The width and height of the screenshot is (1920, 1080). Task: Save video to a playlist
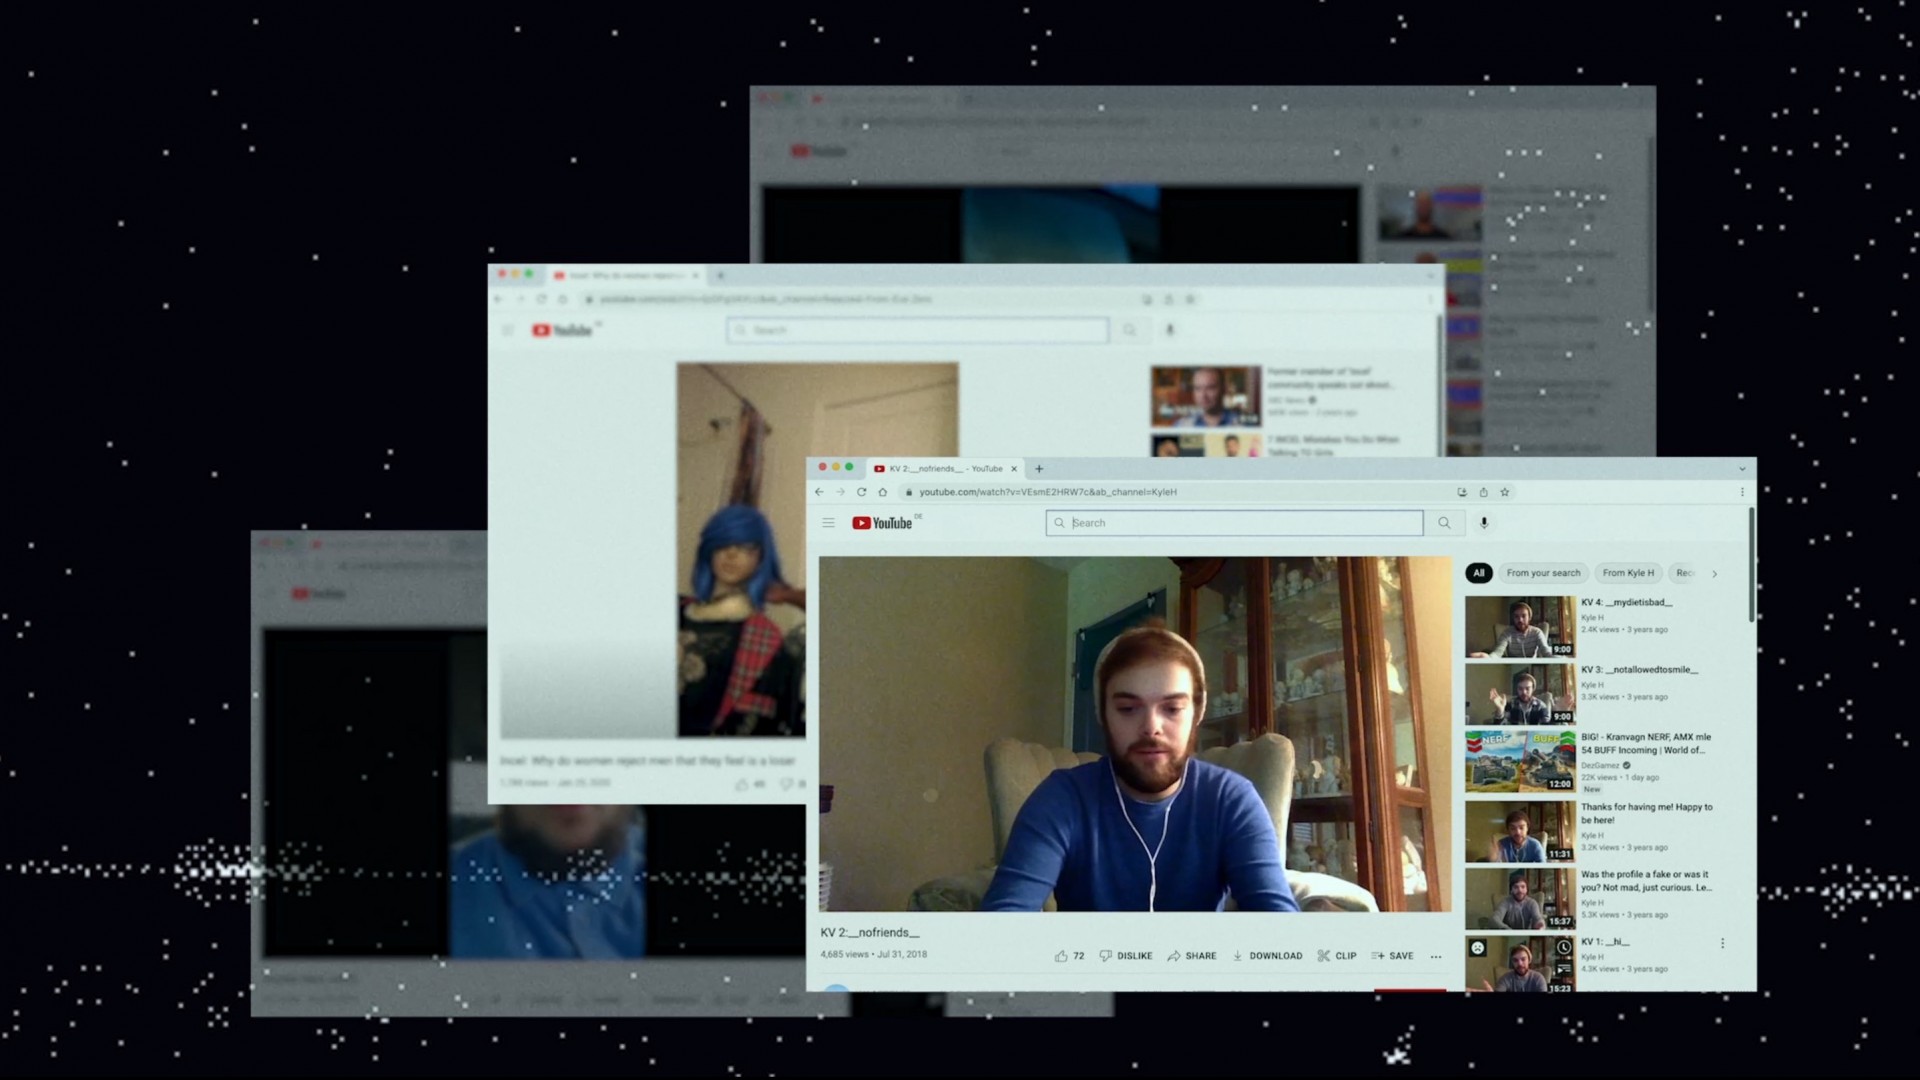coord(1392,956)
